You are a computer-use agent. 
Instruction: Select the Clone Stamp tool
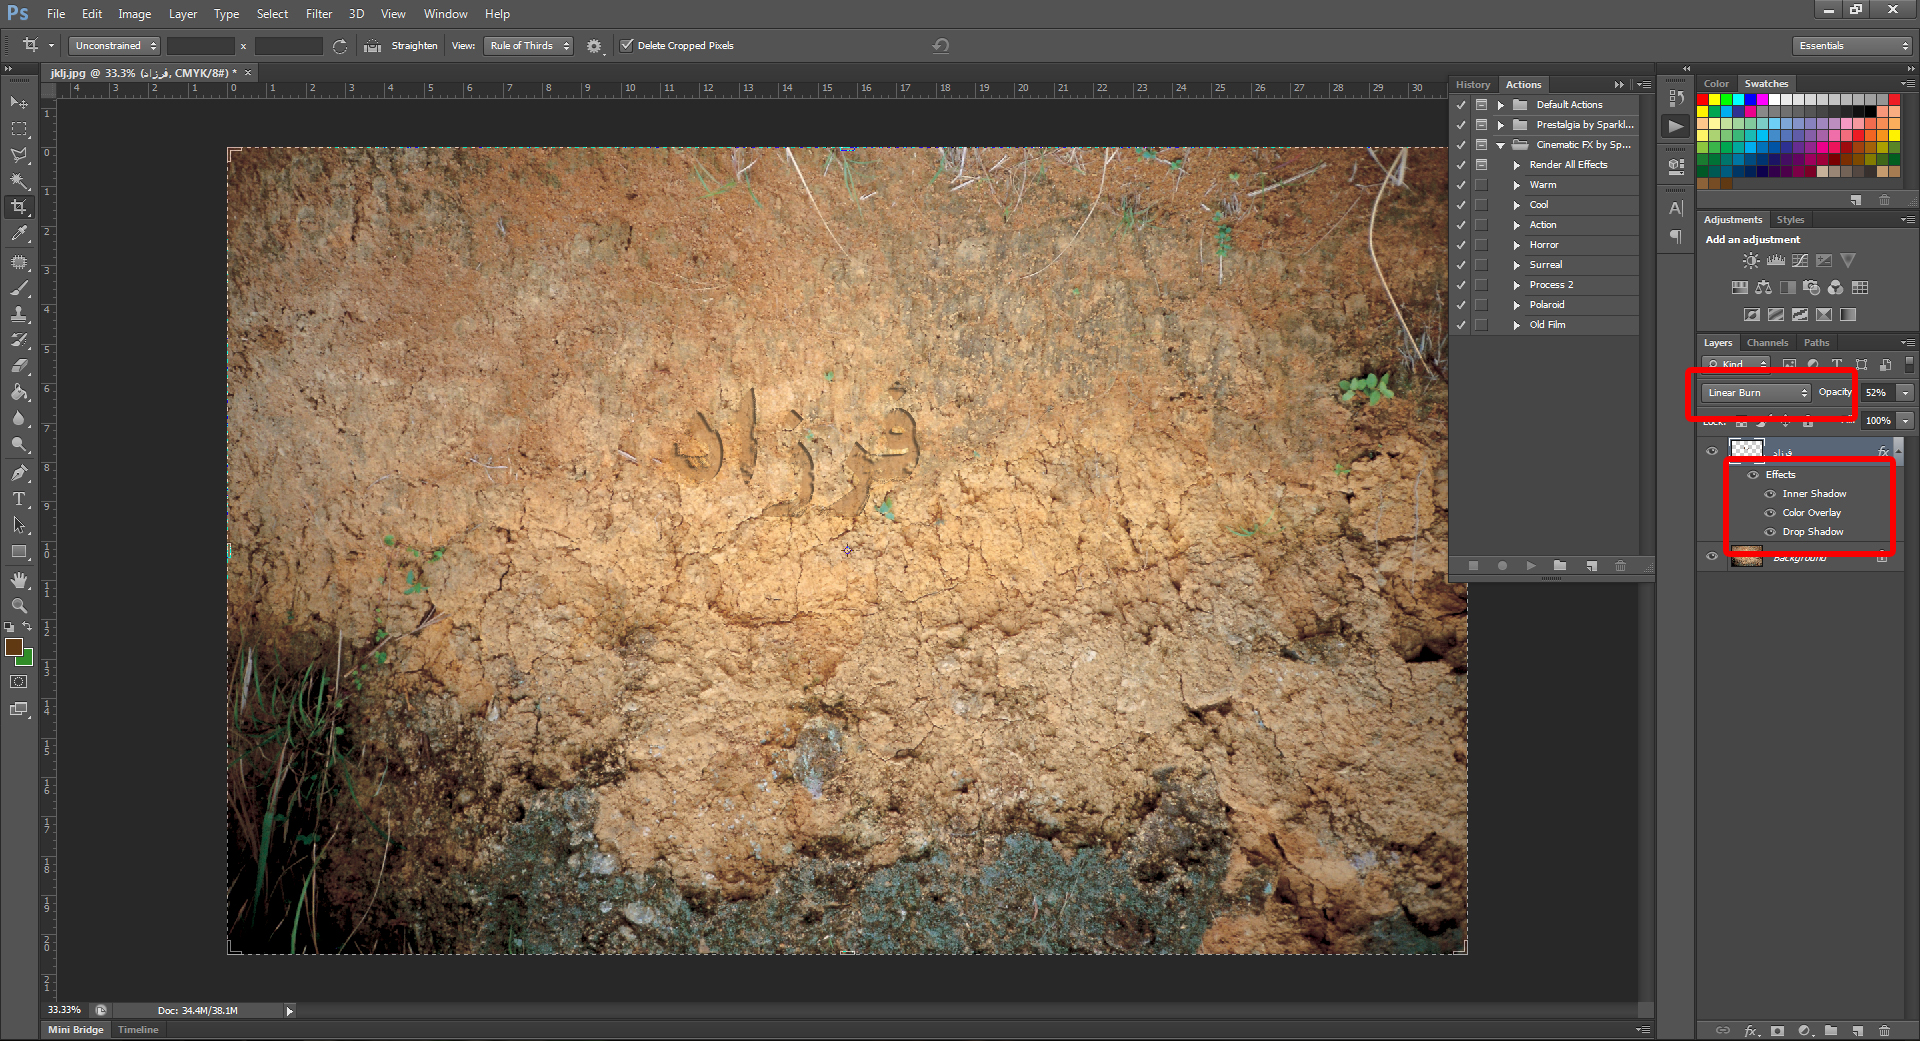pos(19,314)
